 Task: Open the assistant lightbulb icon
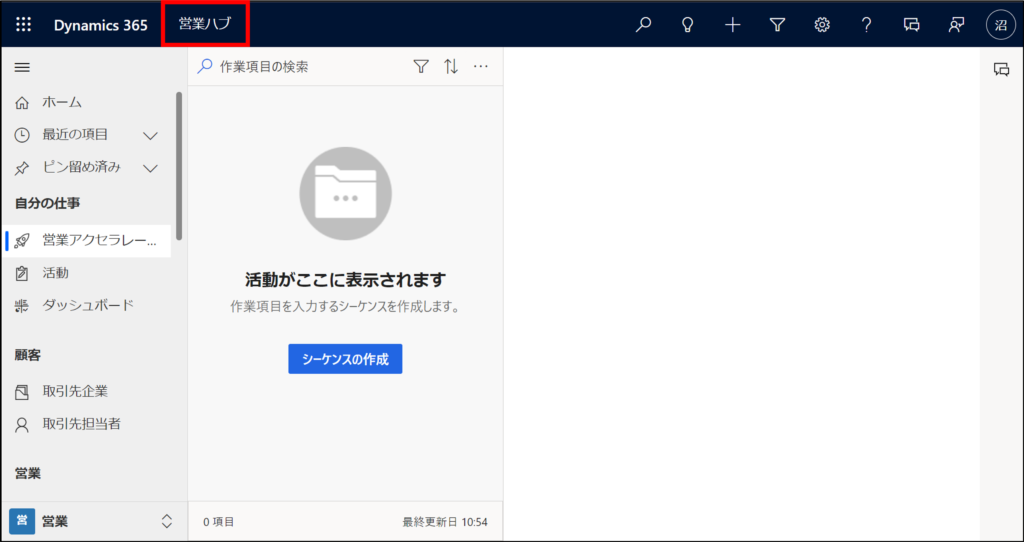click(687, 25)
